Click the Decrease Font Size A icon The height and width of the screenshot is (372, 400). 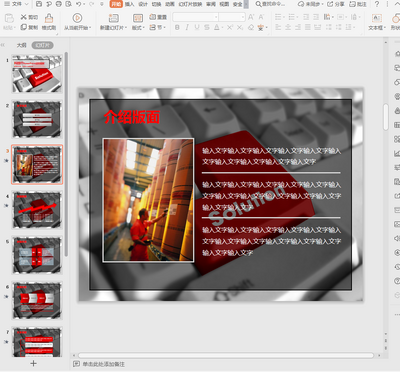click(261, 17)
